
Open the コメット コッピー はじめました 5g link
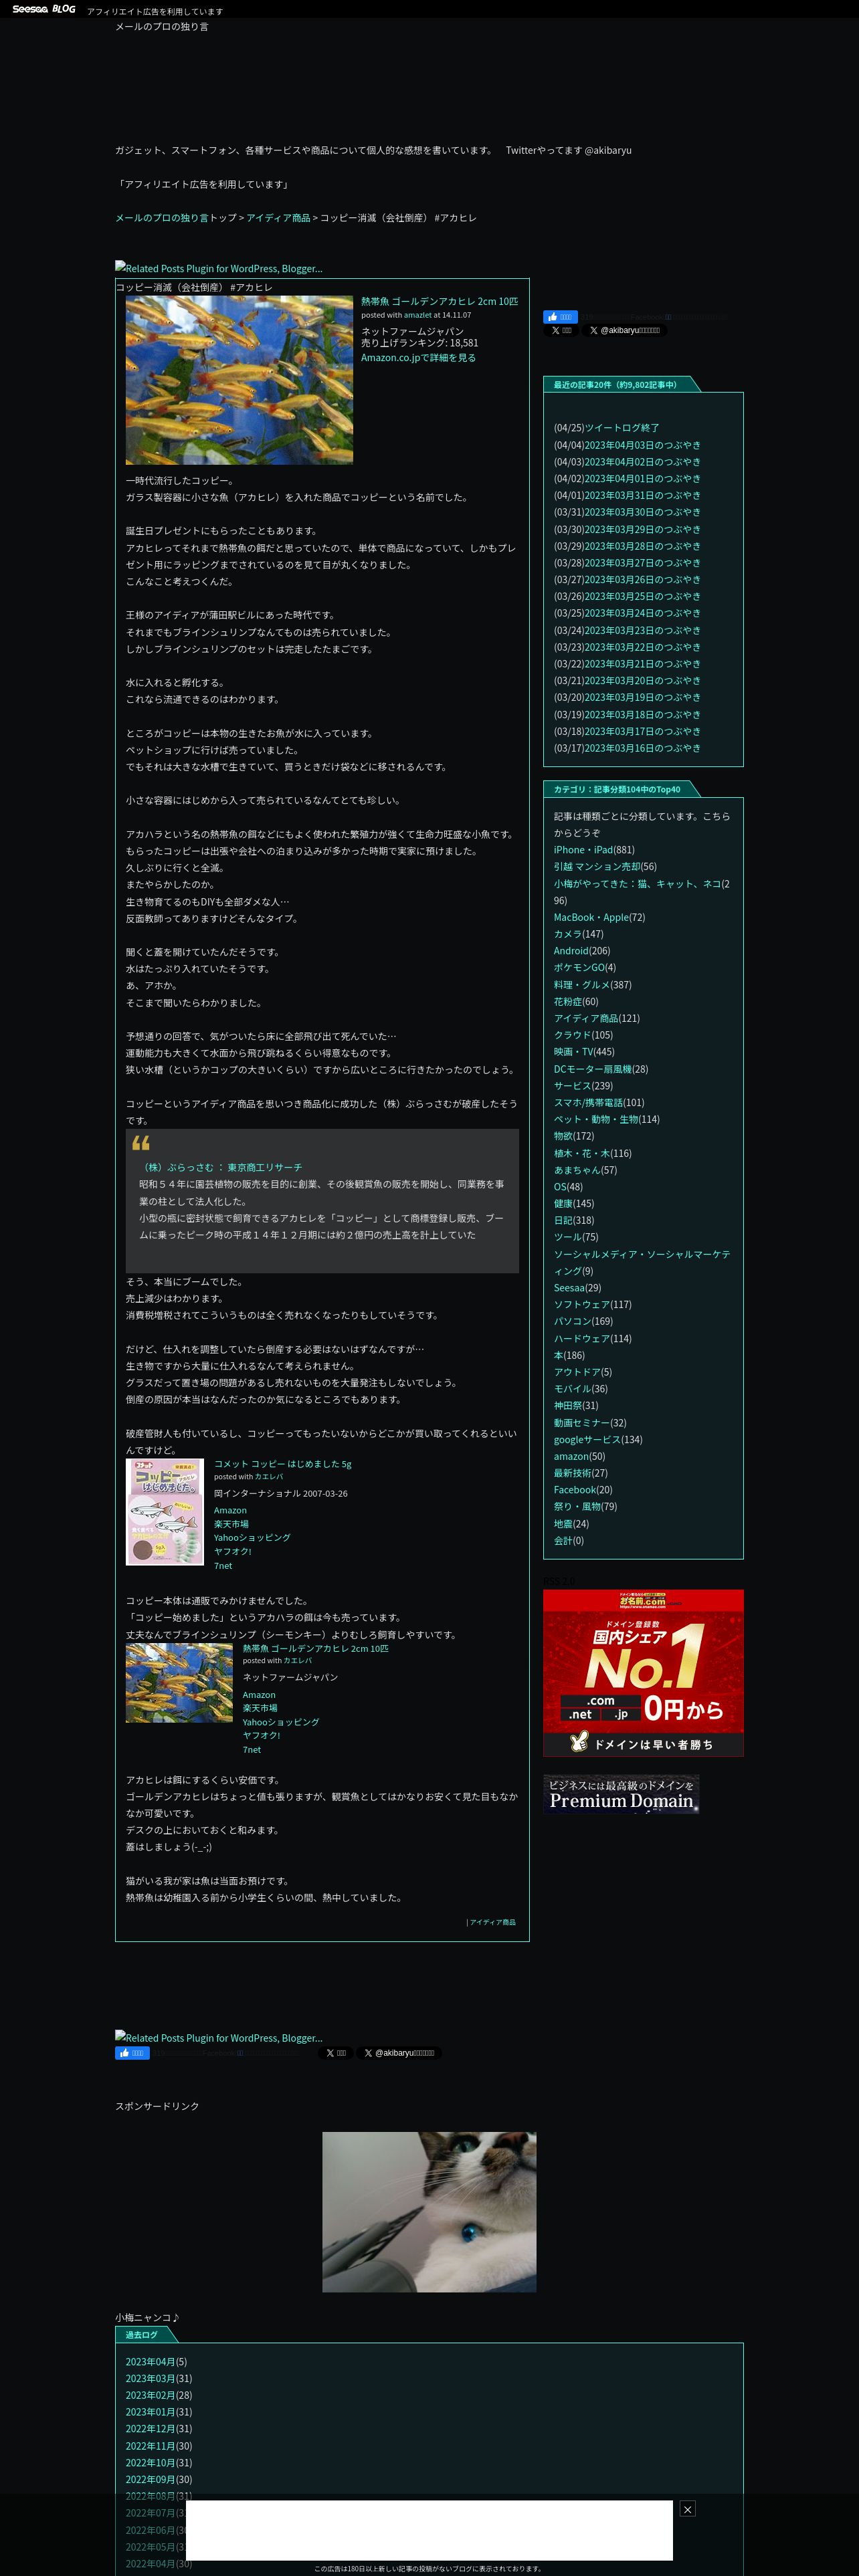[283, 1464]
